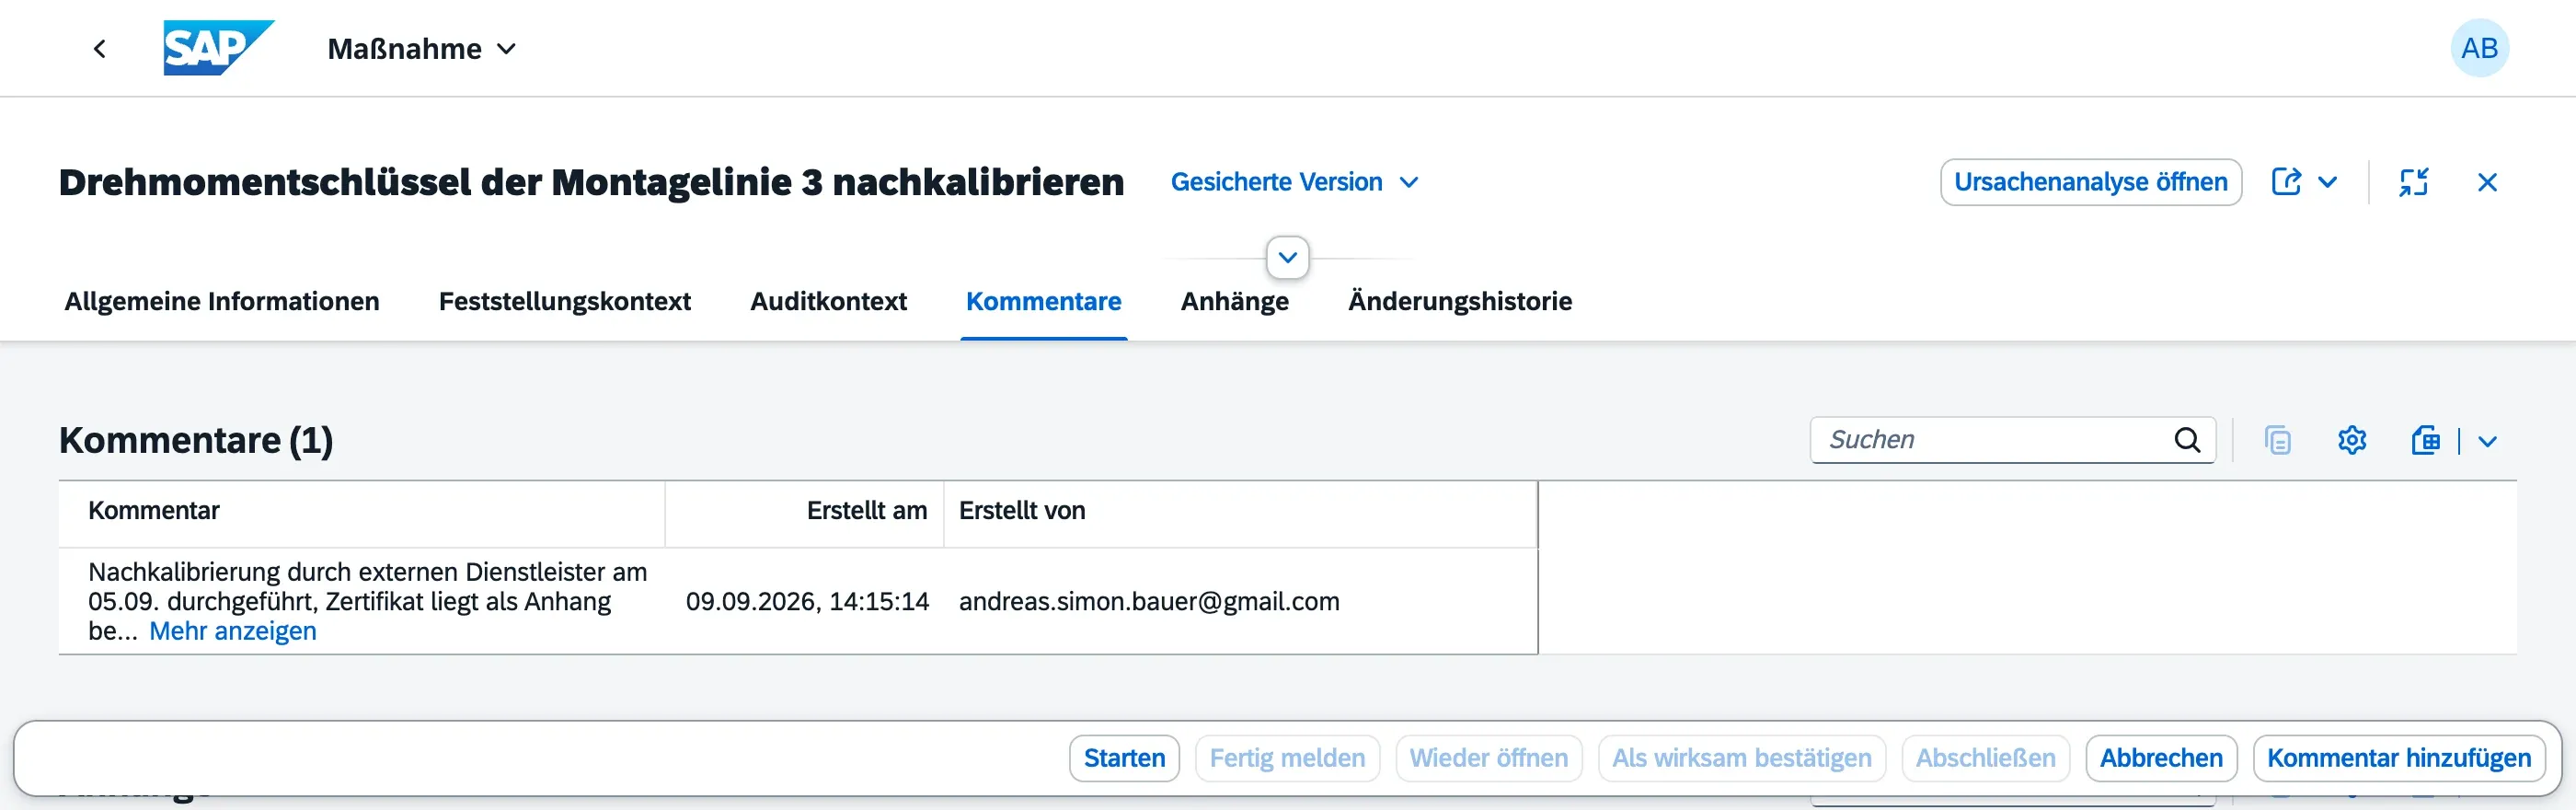2576x810 pixels.
Task: Go back using the back arrow
Action: pos(99,48)
